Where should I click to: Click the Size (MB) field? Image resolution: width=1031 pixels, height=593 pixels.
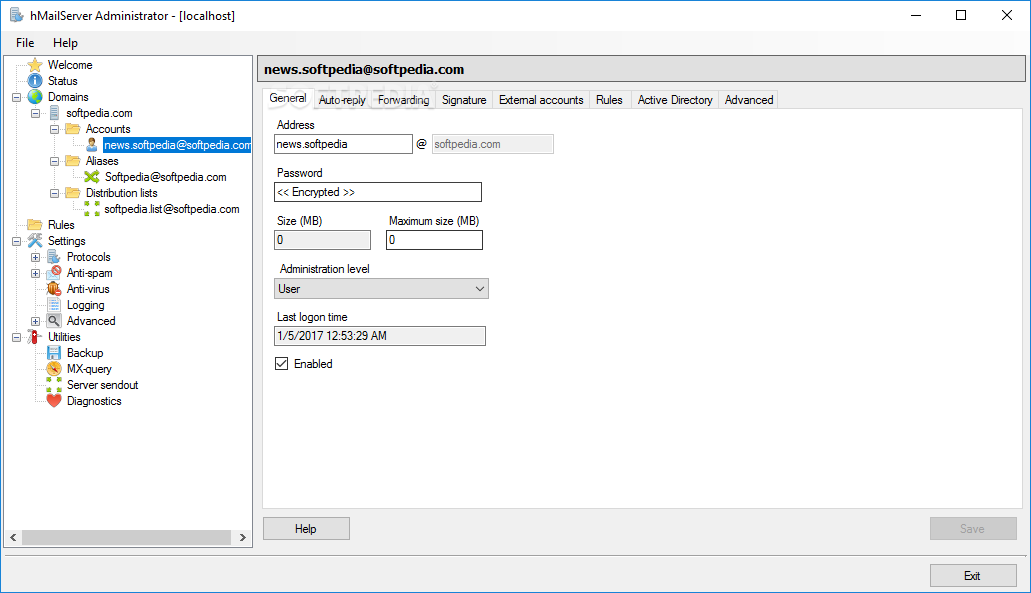click(322, 240)
